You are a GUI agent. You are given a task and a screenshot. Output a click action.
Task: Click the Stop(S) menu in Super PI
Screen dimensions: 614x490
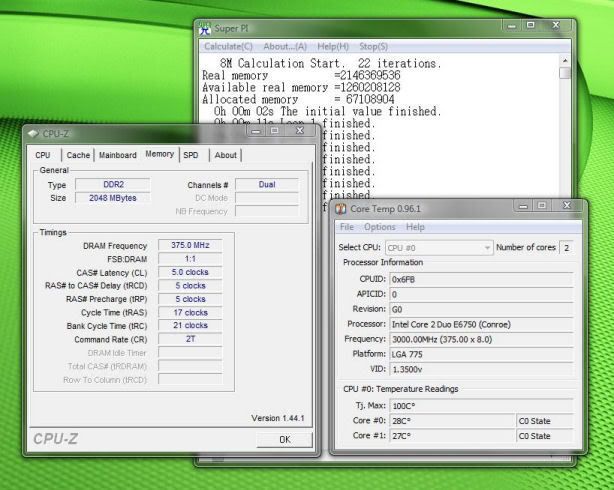374,47
